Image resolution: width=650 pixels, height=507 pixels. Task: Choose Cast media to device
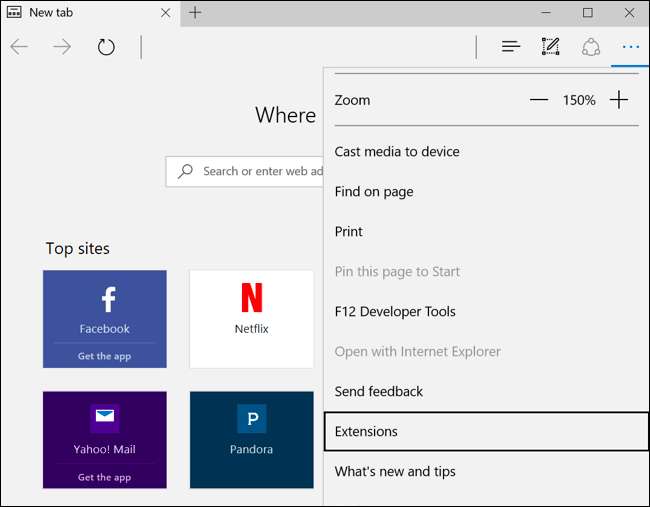[397, 152]
